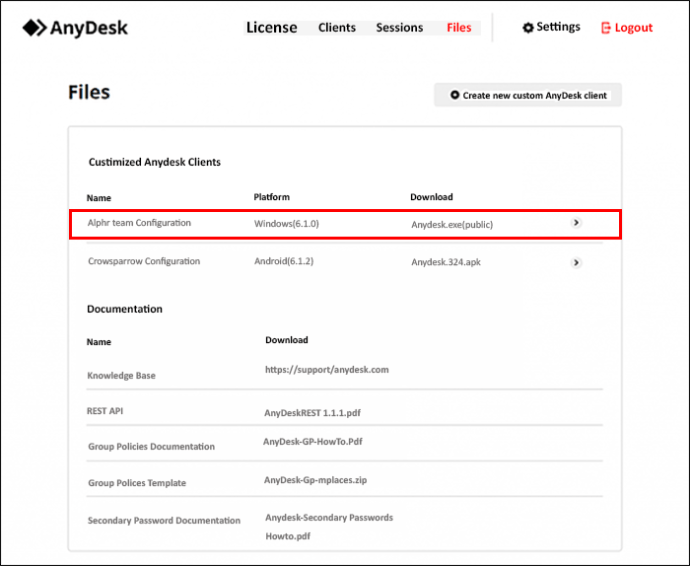The width and height of the screenshot is (690, 566).
Task: Go to the Sessions tab
Action: click(399, 28)
